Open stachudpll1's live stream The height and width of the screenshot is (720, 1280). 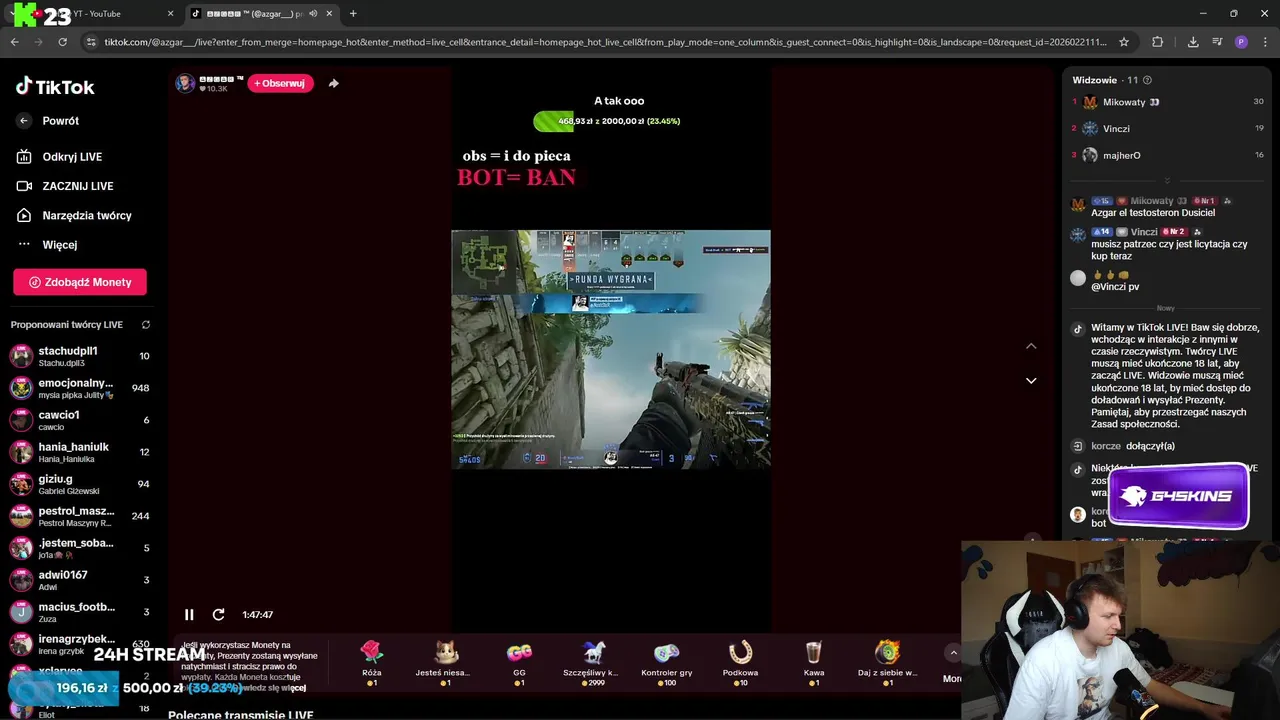point(80,356)
